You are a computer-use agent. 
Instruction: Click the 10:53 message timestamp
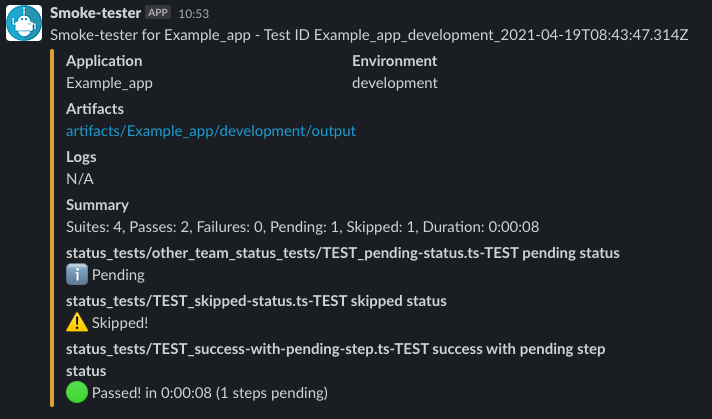(194, 14)
